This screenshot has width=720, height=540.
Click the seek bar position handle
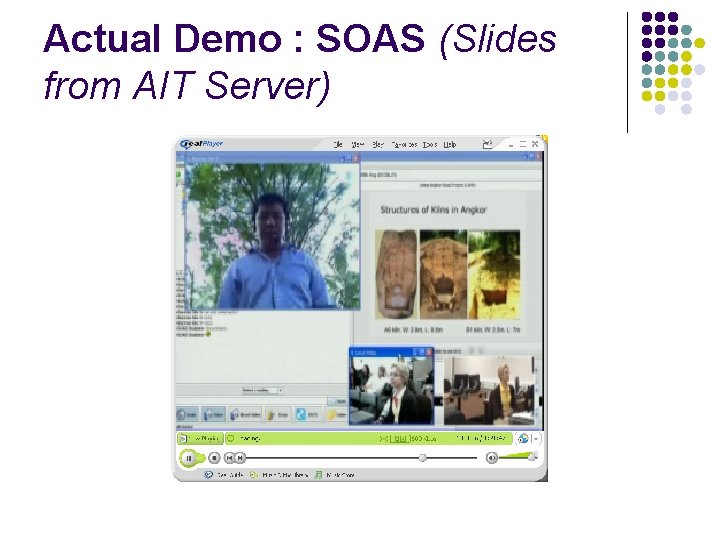point(422,457)
